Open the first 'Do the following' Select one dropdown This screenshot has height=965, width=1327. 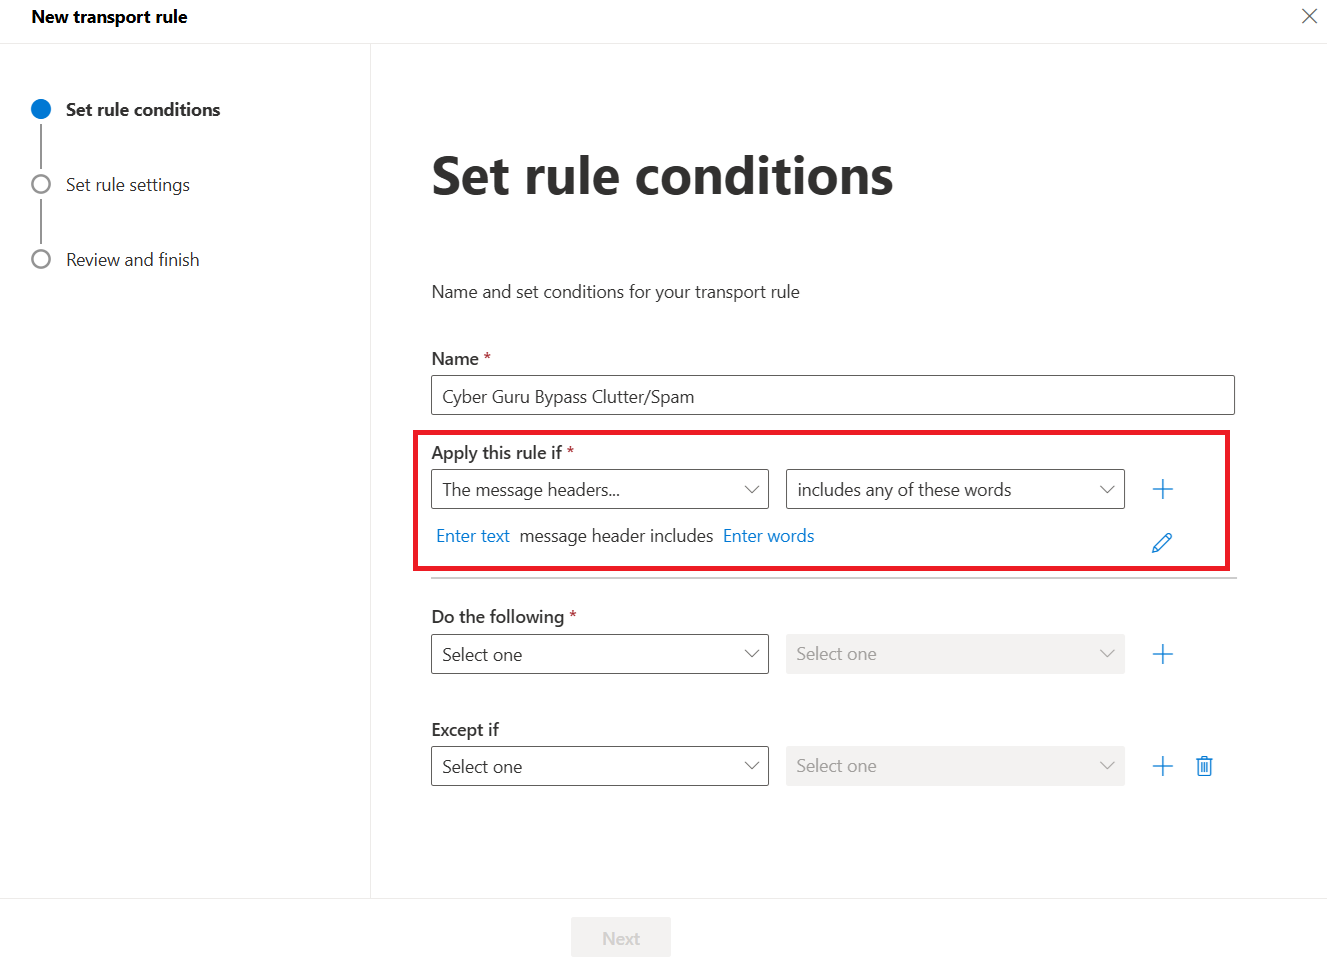pyautogui.click(x=600, y=654)
